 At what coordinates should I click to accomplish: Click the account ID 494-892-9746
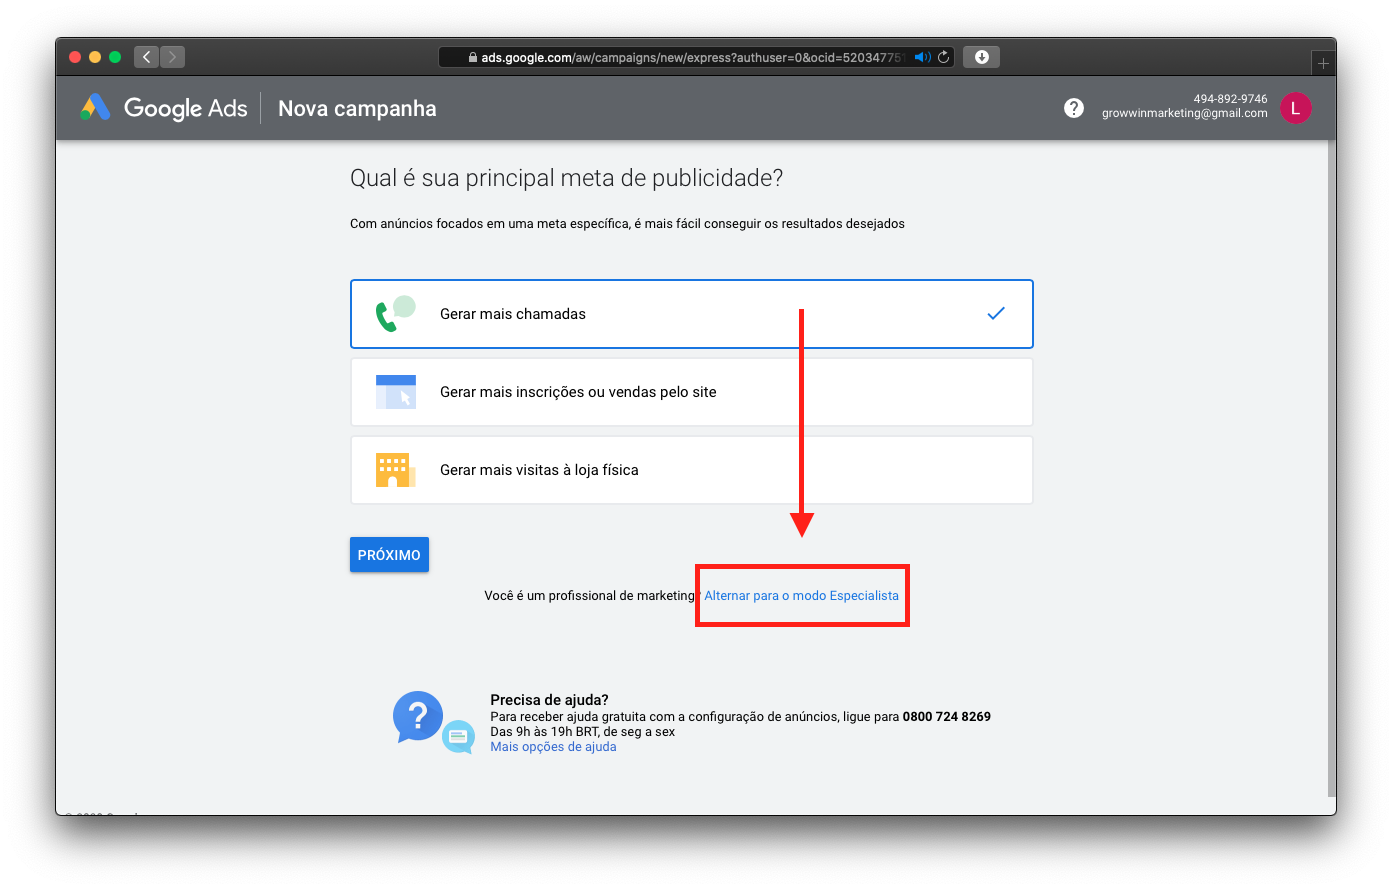coord(1230,99)
